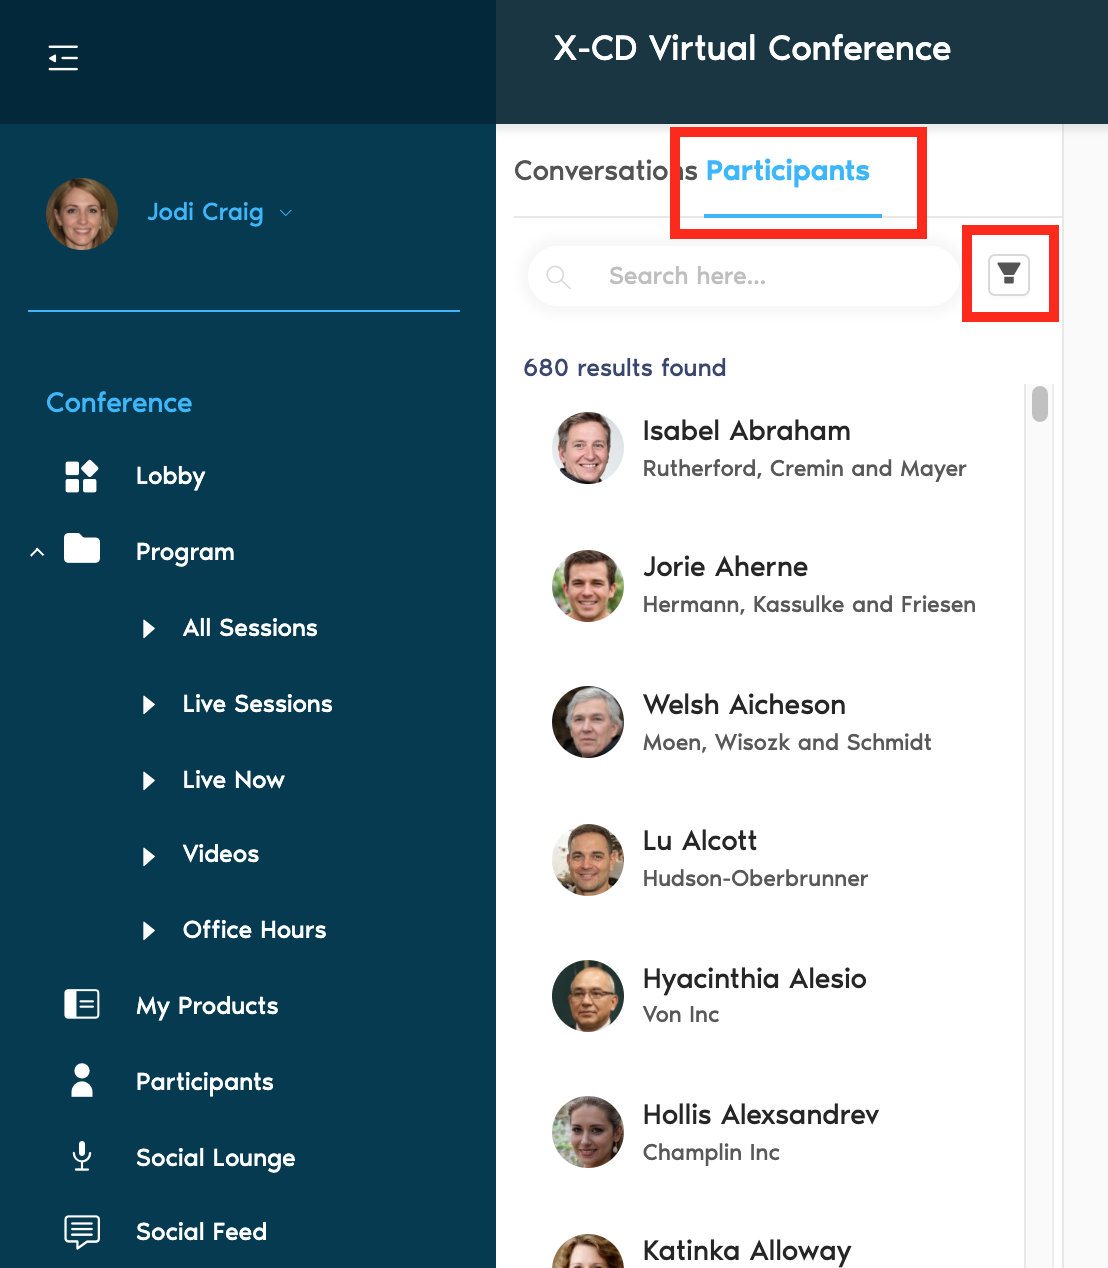Click the Participants person icon in sidebar

tap(82, 1080)
